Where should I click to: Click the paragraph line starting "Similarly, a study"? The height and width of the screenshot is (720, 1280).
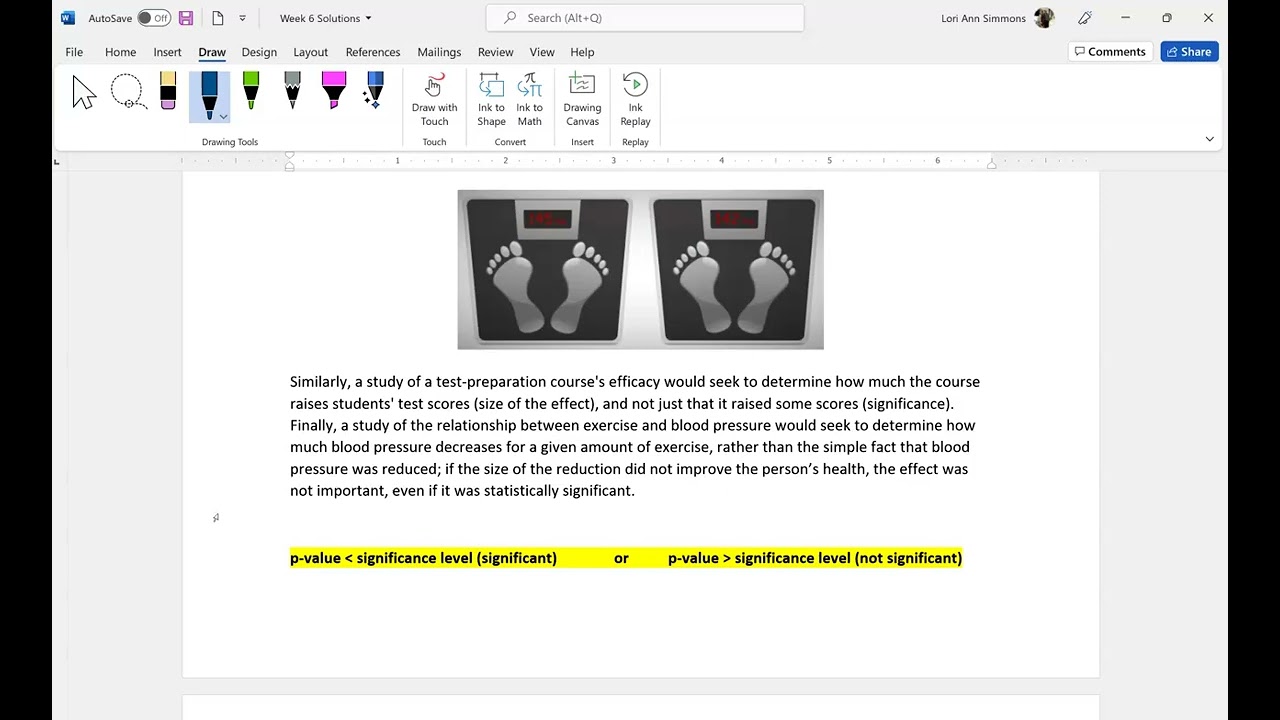tap(635, 382)
